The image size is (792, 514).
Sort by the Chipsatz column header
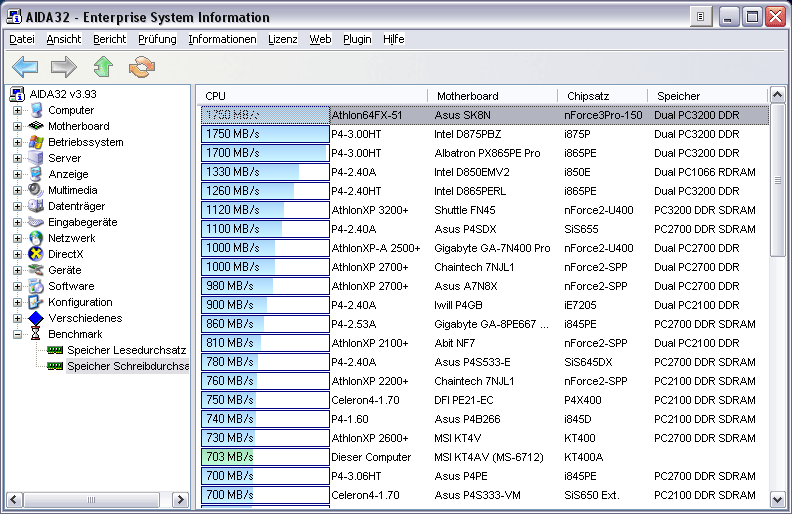click(587, 96)
